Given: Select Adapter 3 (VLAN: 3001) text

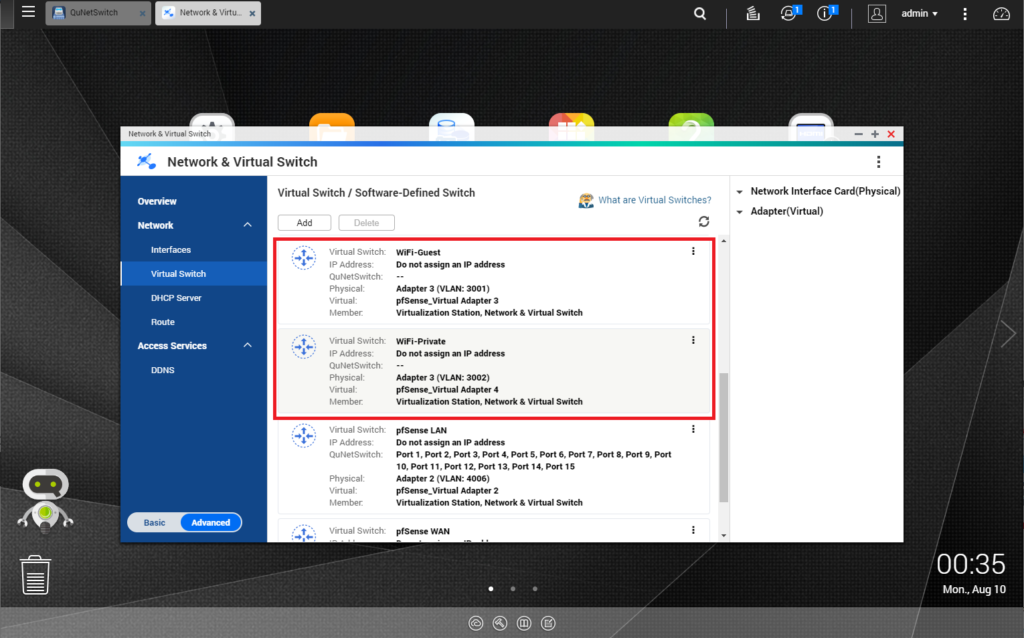Looking at the screenshot, I should [443, 288].
